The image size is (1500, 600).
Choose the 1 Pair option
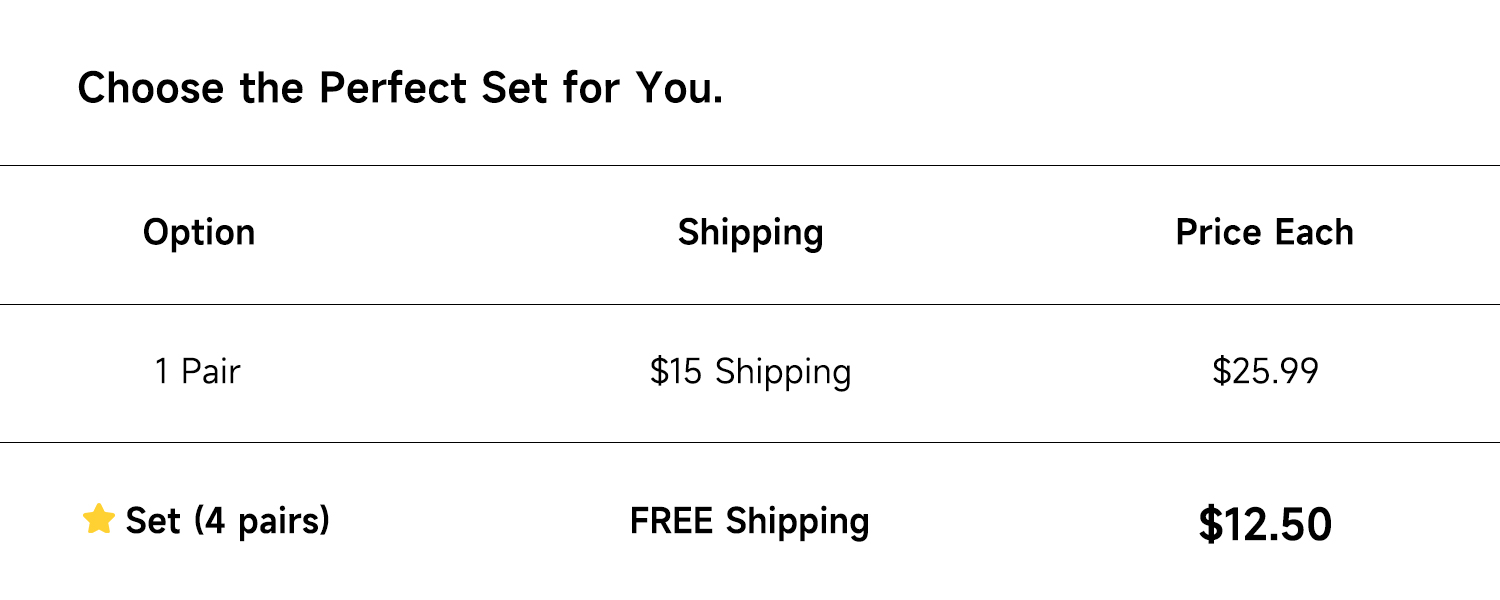197,372
